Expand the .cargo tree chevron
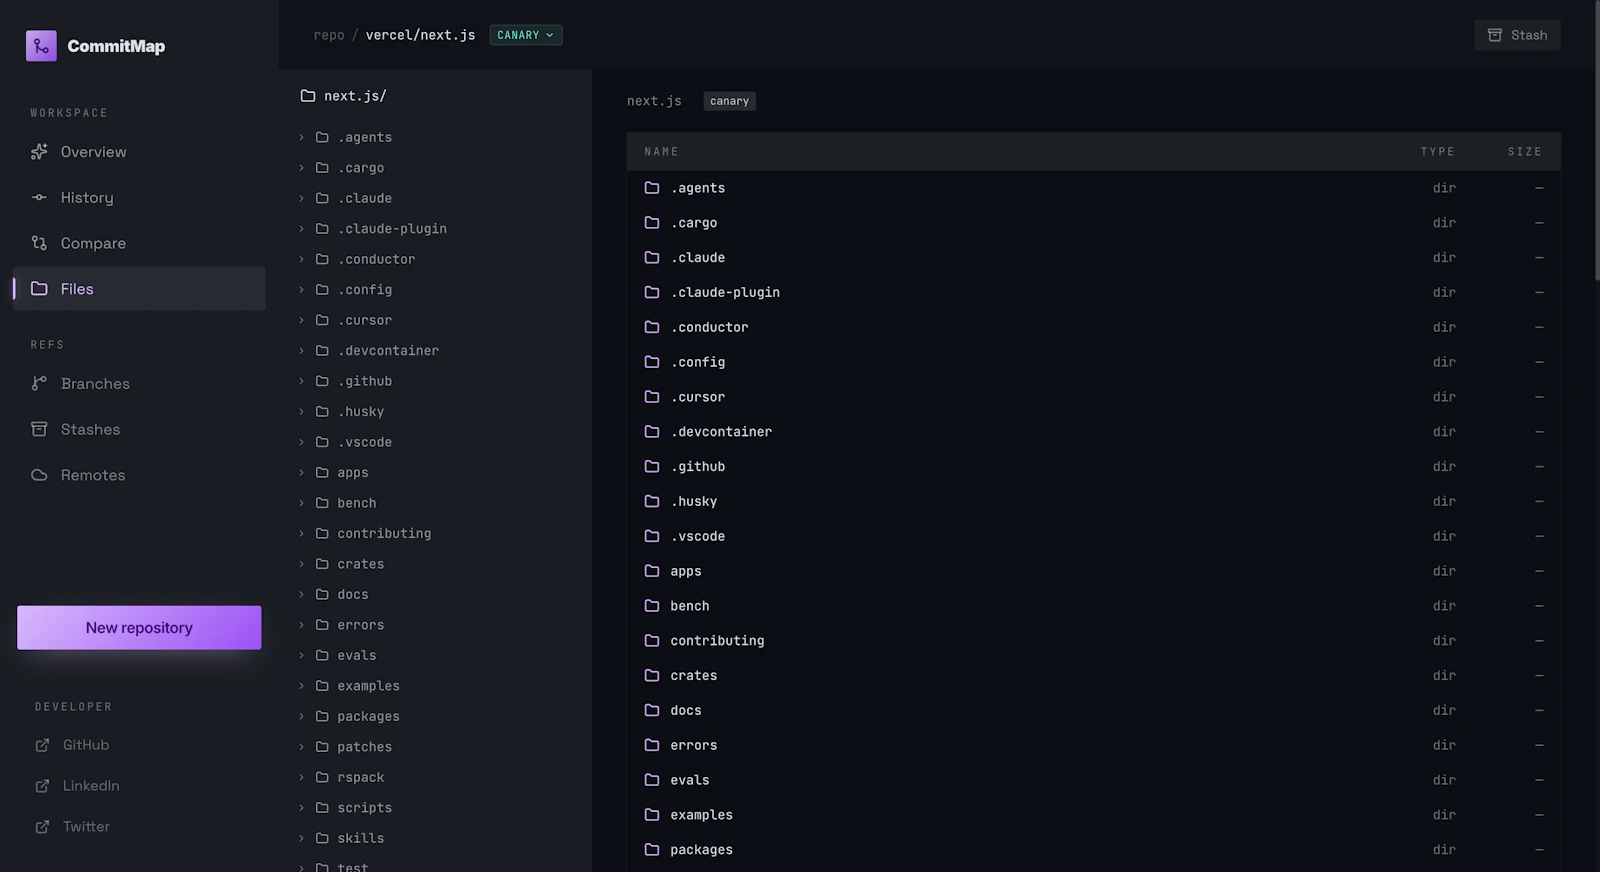 tap(301, 168)
